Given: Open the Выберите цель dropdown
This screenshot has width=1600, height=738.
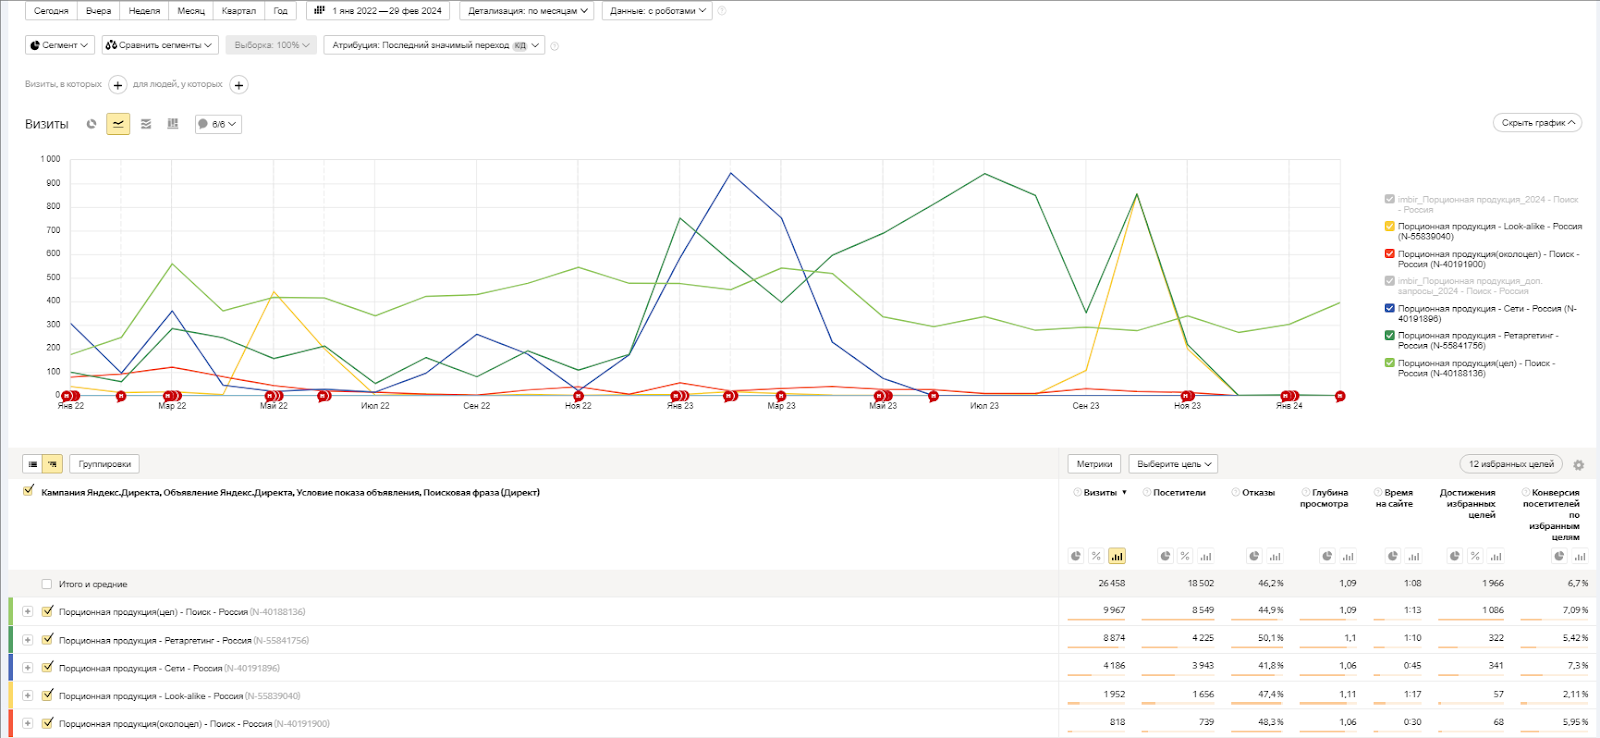Looking at the screenshot, I should pyautogui.click(x=1173, y=464).
